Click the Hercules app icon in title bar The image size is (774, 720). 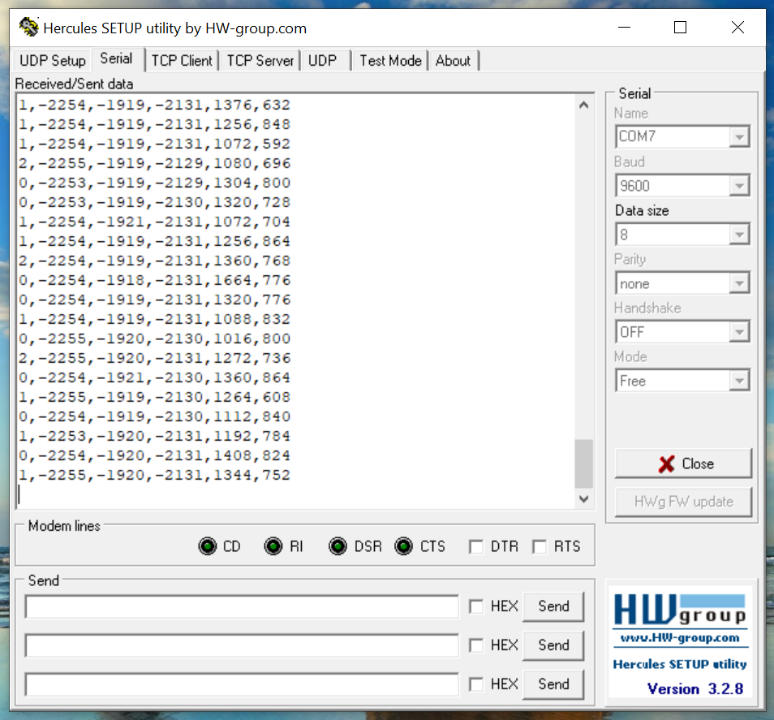[29, 27]
